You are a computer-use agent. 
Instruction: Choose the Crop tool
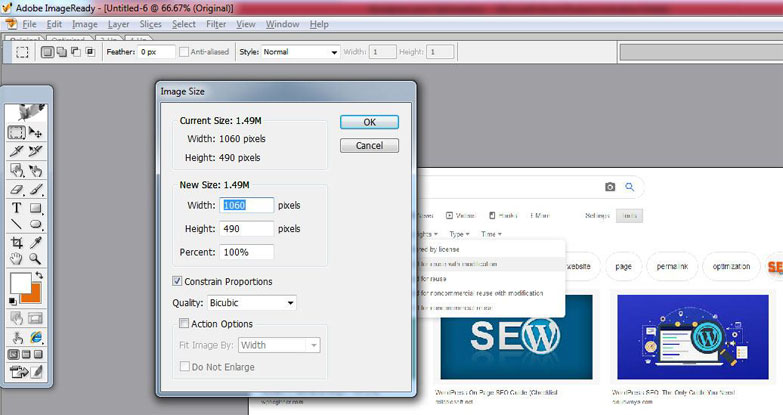point(17,242)
